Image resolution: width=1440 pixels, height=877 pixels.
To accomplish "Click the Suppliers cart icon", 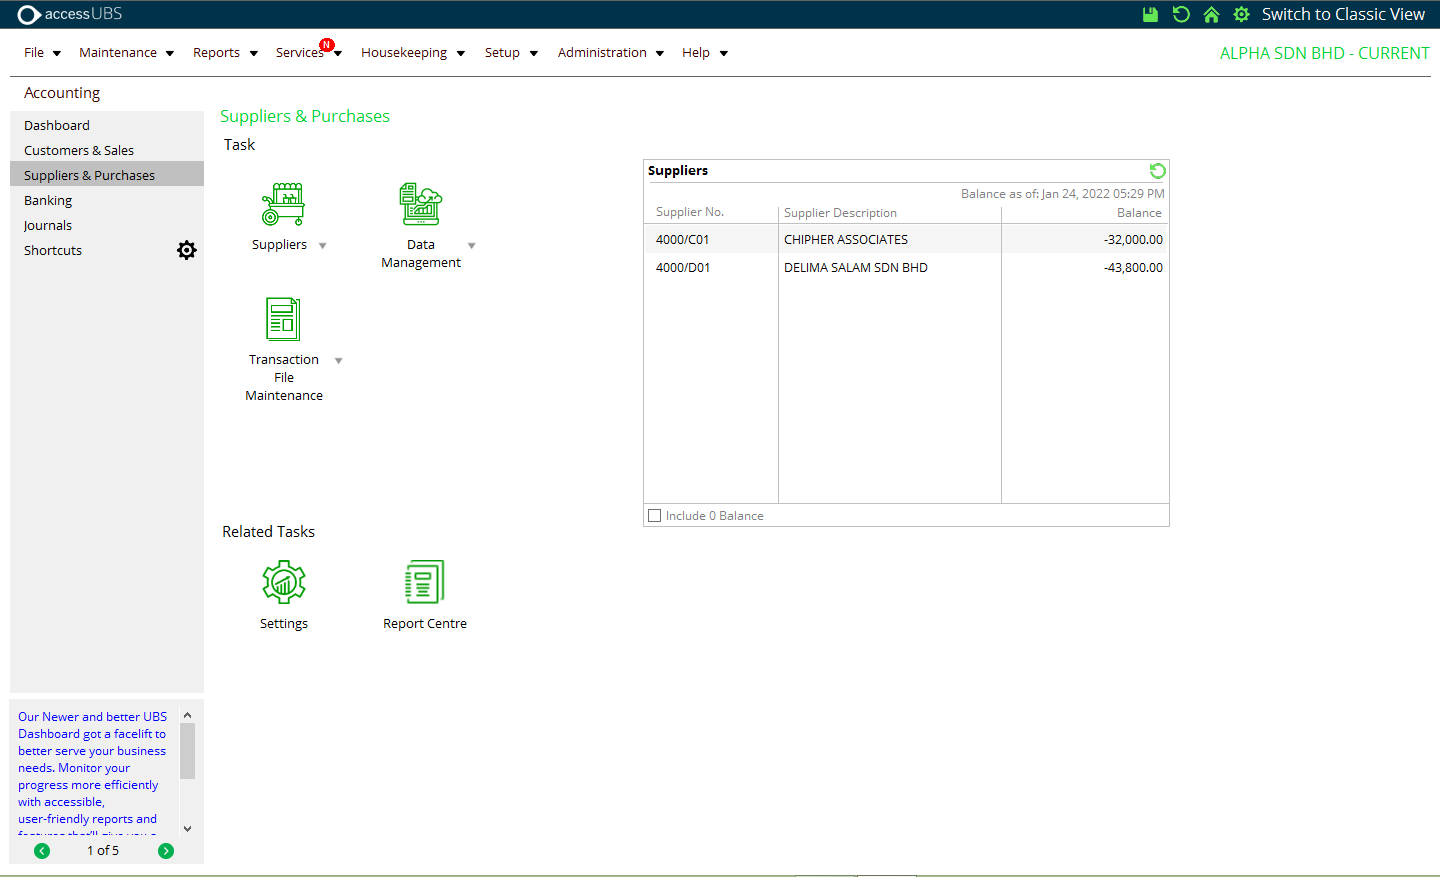I will pos(283,204).
